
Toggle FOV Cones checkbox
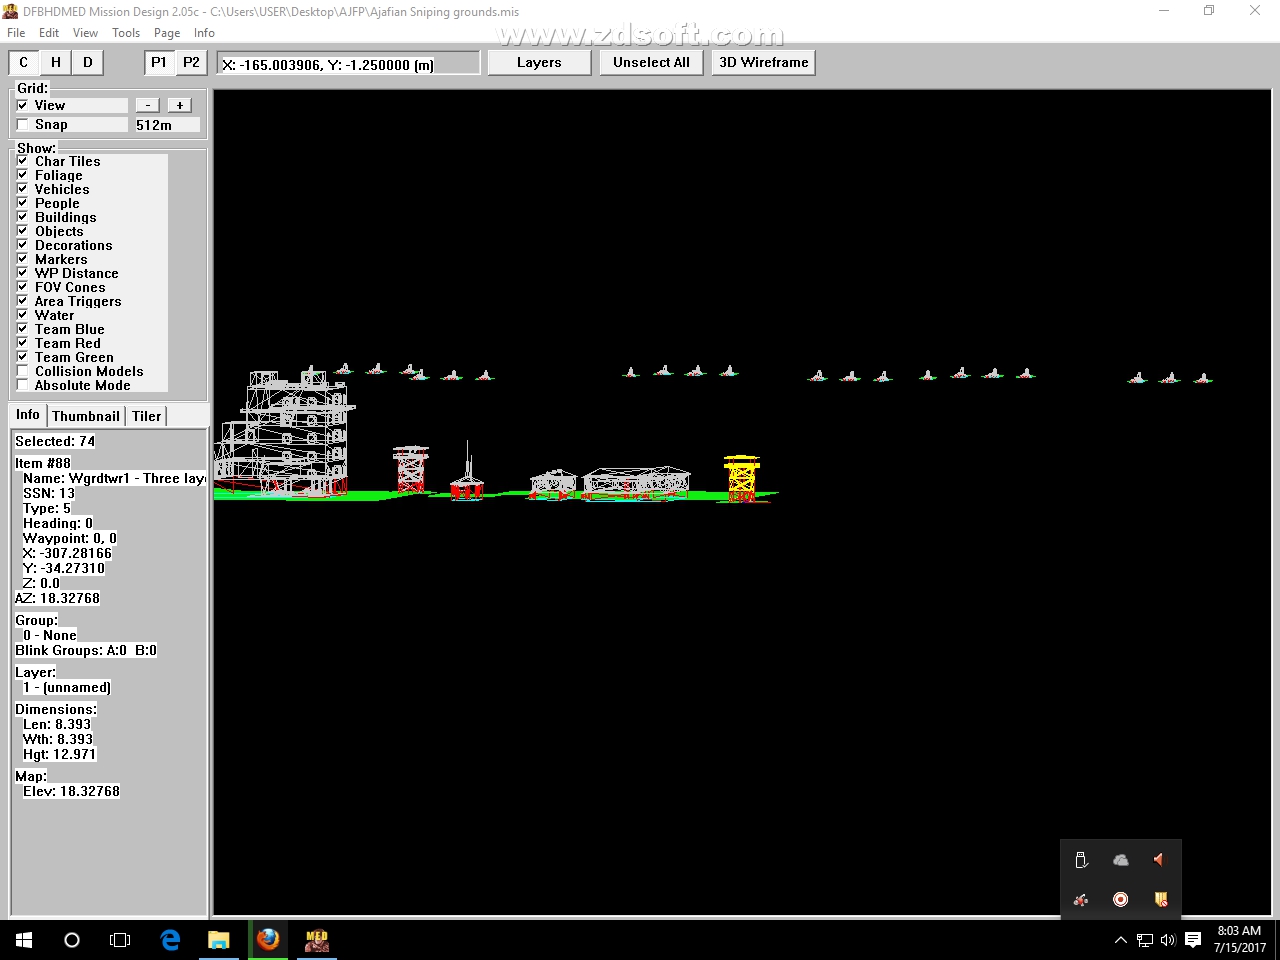point(23,287)
